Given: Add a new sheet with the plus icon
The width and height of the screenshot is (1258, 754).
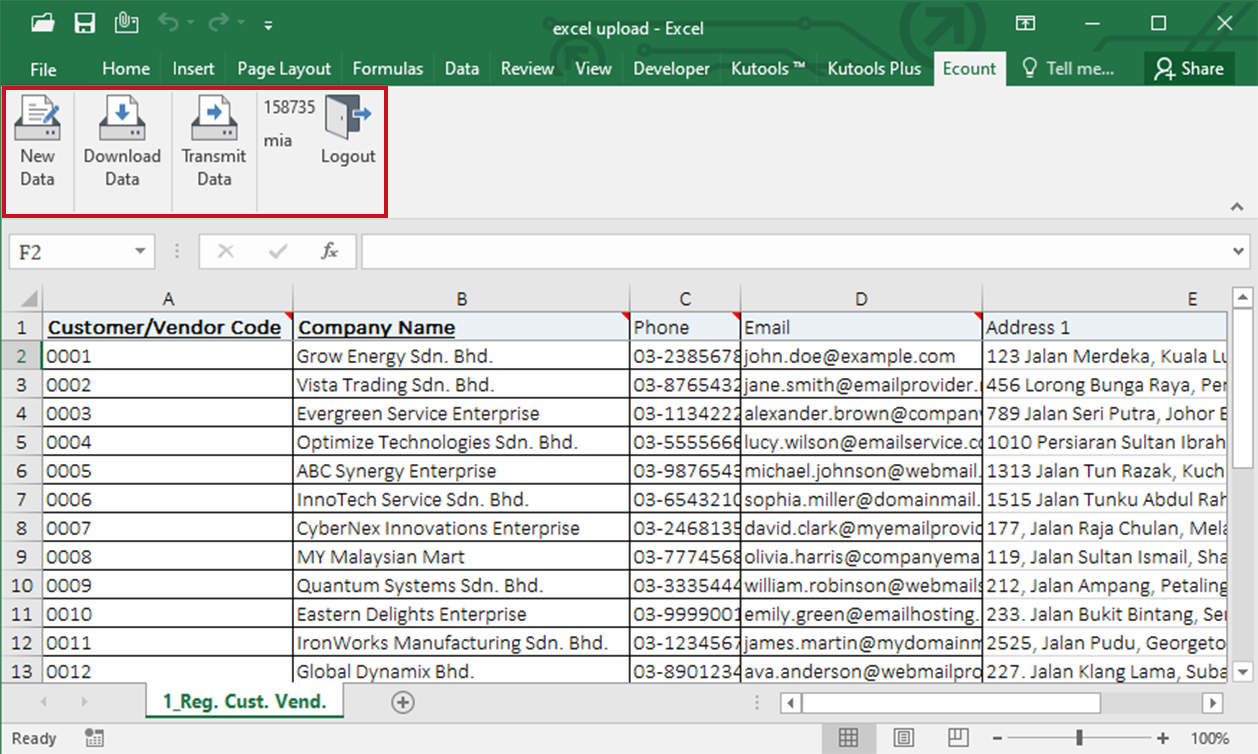Looking at the screenshot, I should [x=403, y=703].
